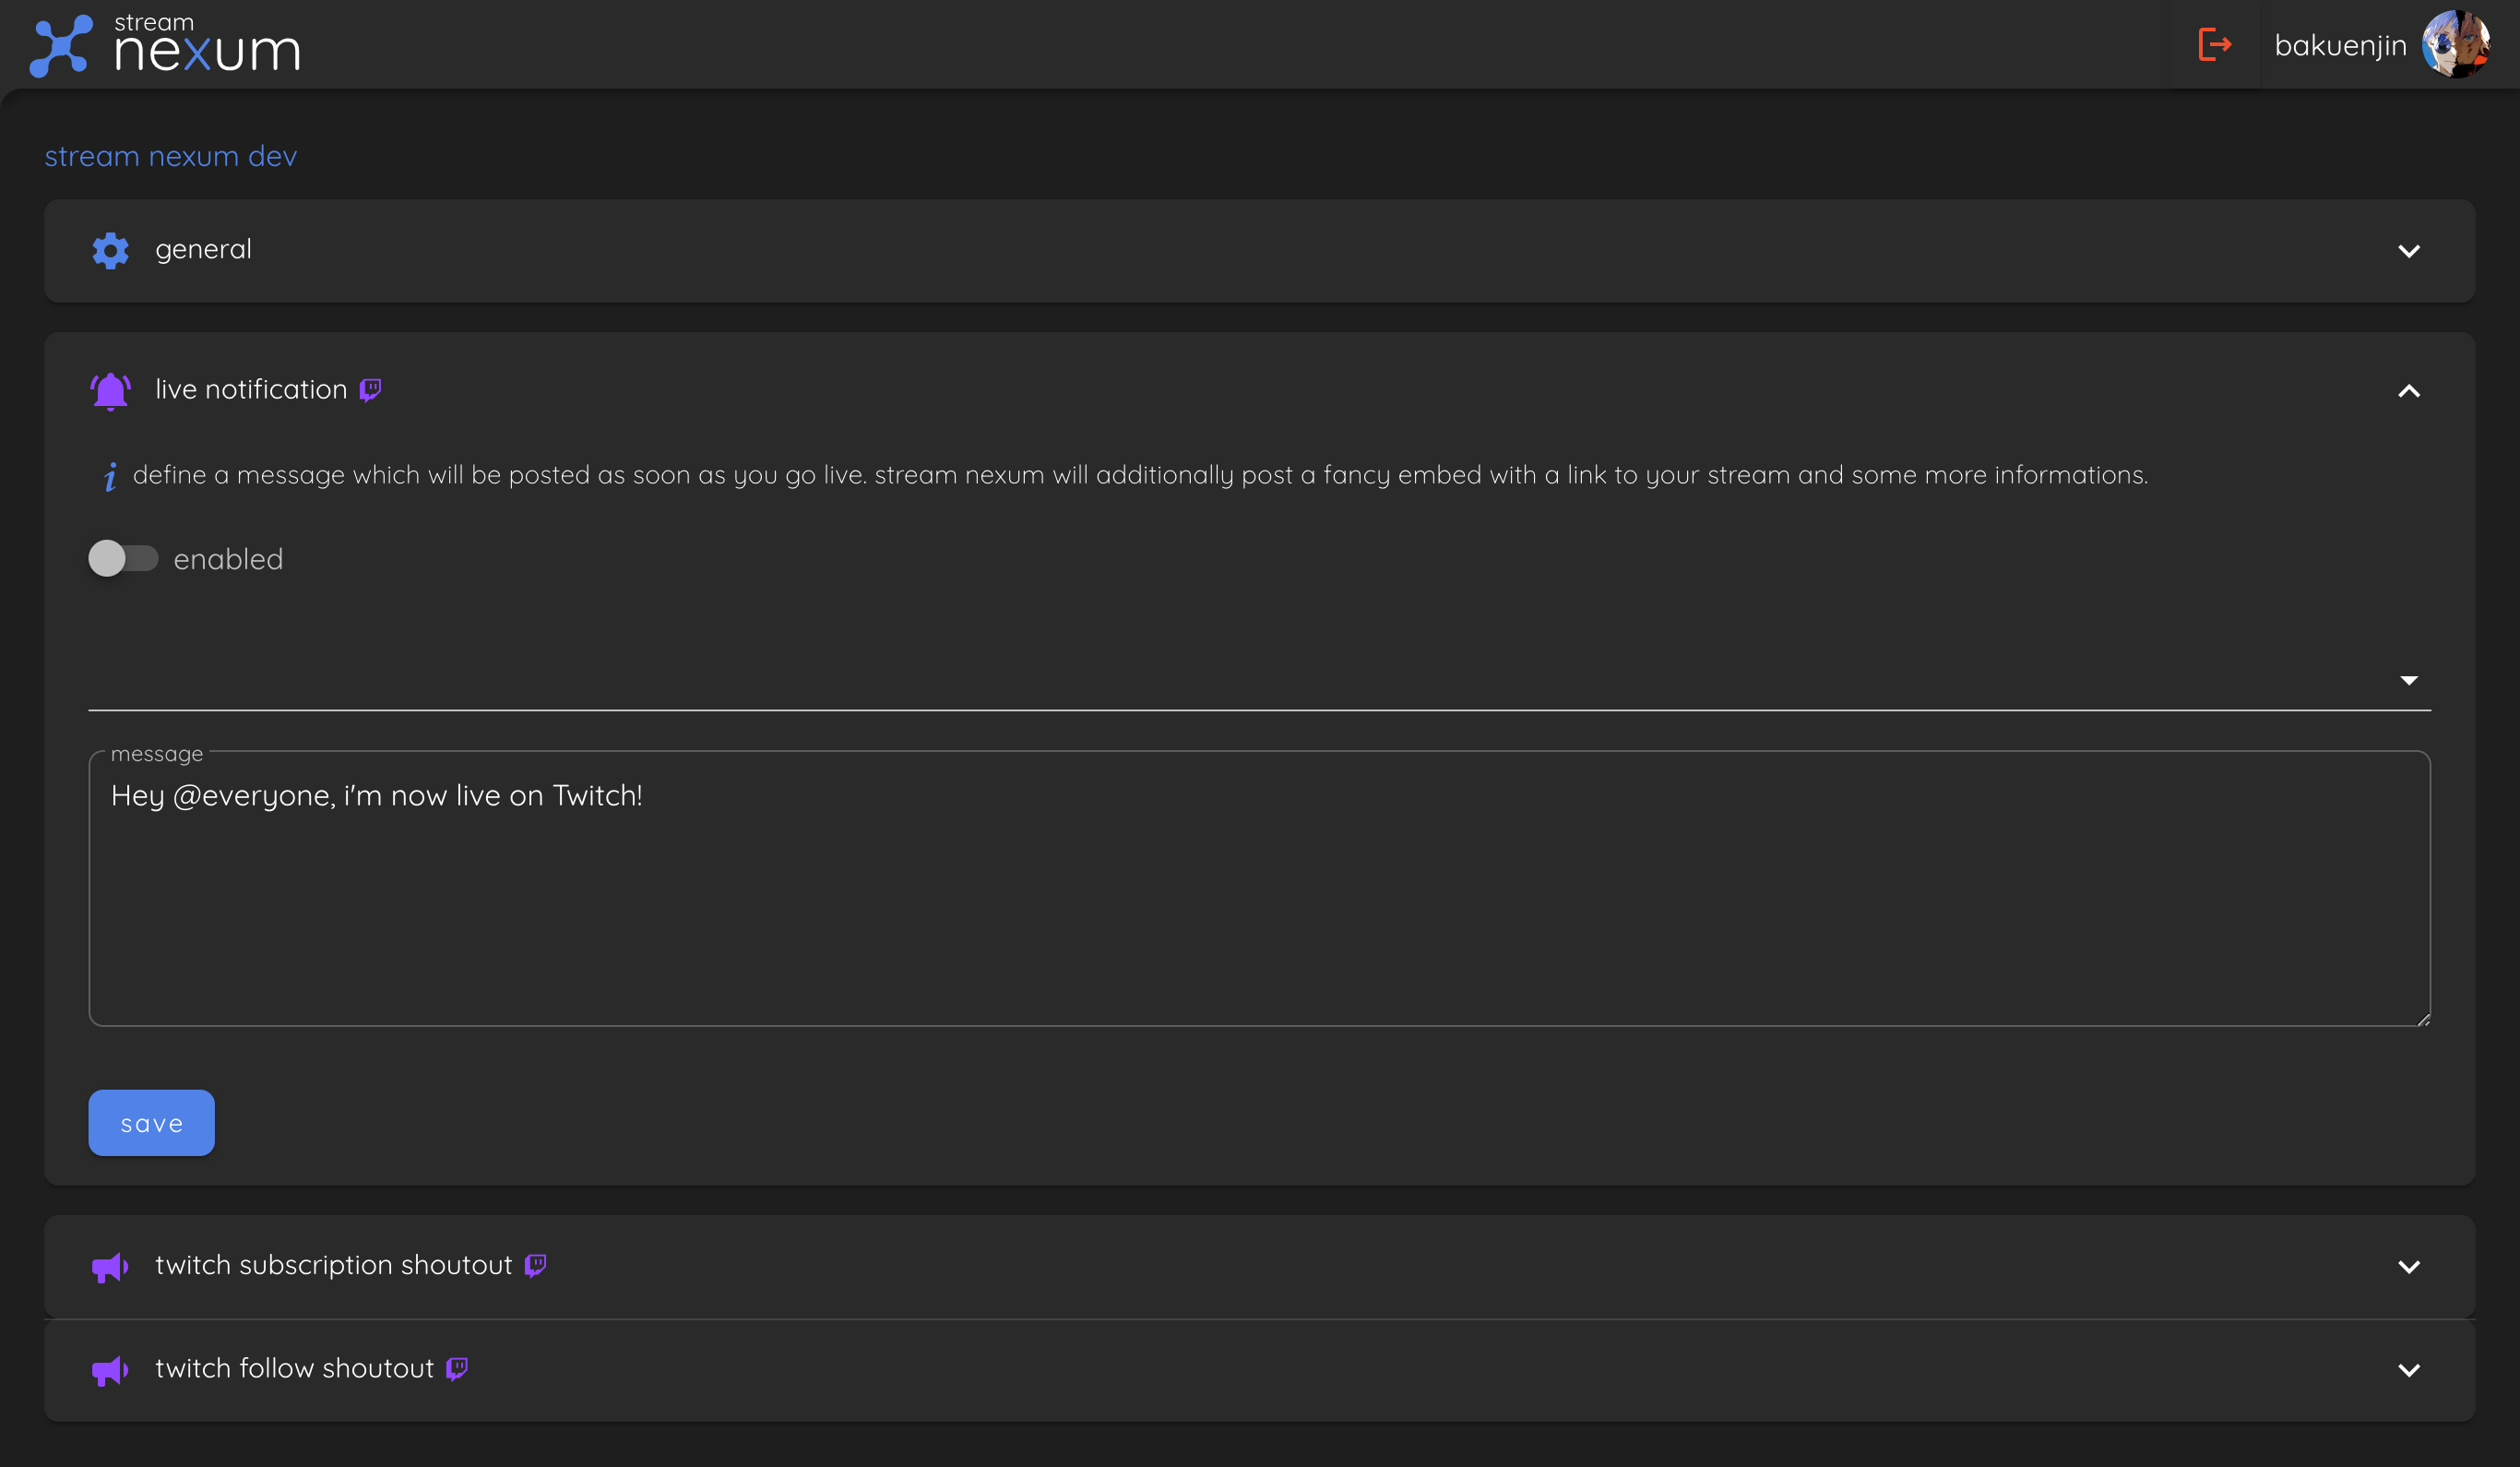Open the channel selection dropdown arrow
This screenshot has width=2520, height=1467.
pyautogui.click(x=2408, y=680)
